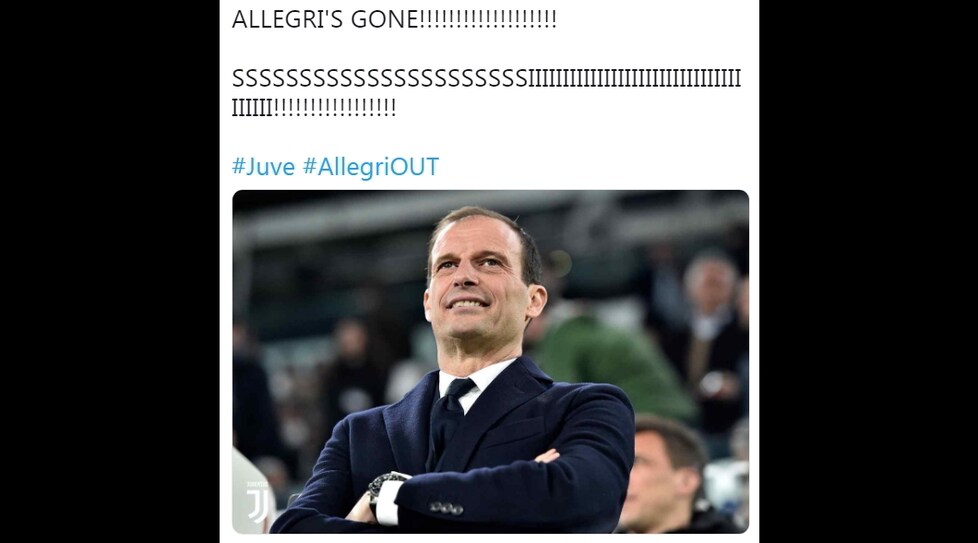Open the #AllegriOUT hashtag
Image resolution: width=978 pixels, height=543 pixels.
click(371, 166)
